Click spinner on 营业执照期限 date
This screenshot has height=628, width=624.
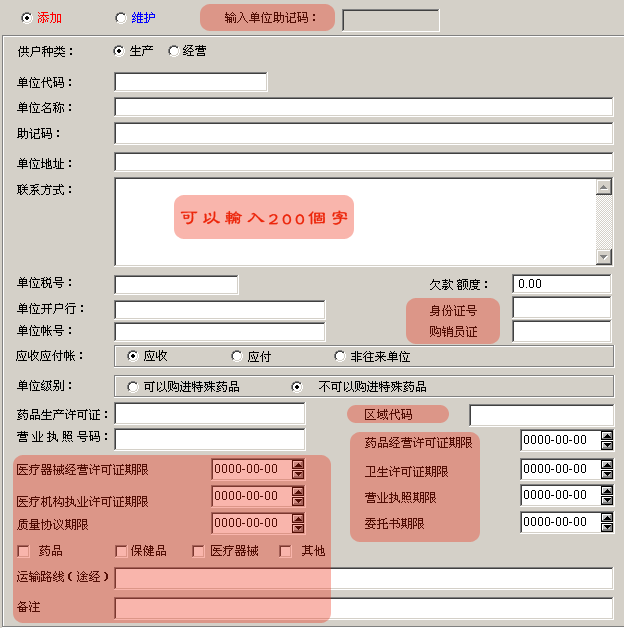tap(606, 495)
